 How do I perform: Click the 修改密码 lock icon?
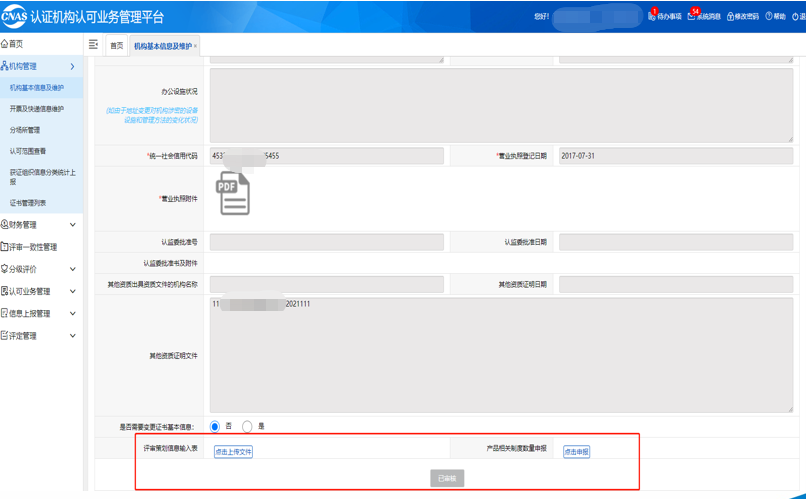click(730, 16)
